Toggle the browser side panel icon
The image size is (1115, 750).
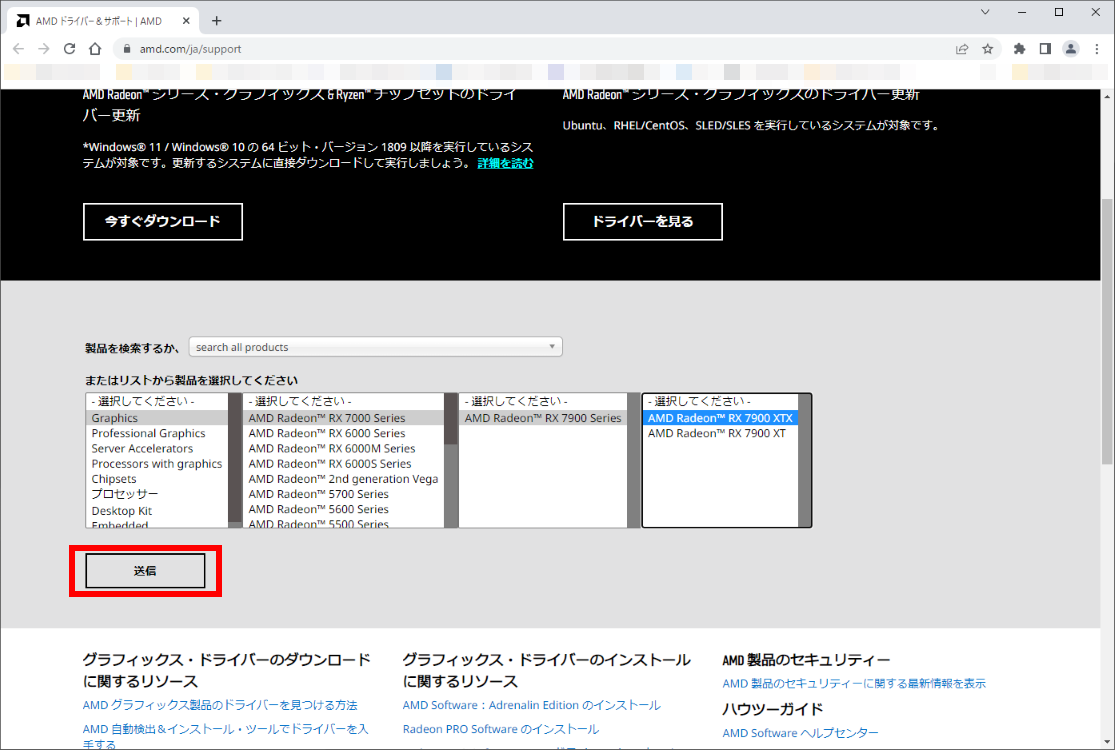[x=1045, y=49]
